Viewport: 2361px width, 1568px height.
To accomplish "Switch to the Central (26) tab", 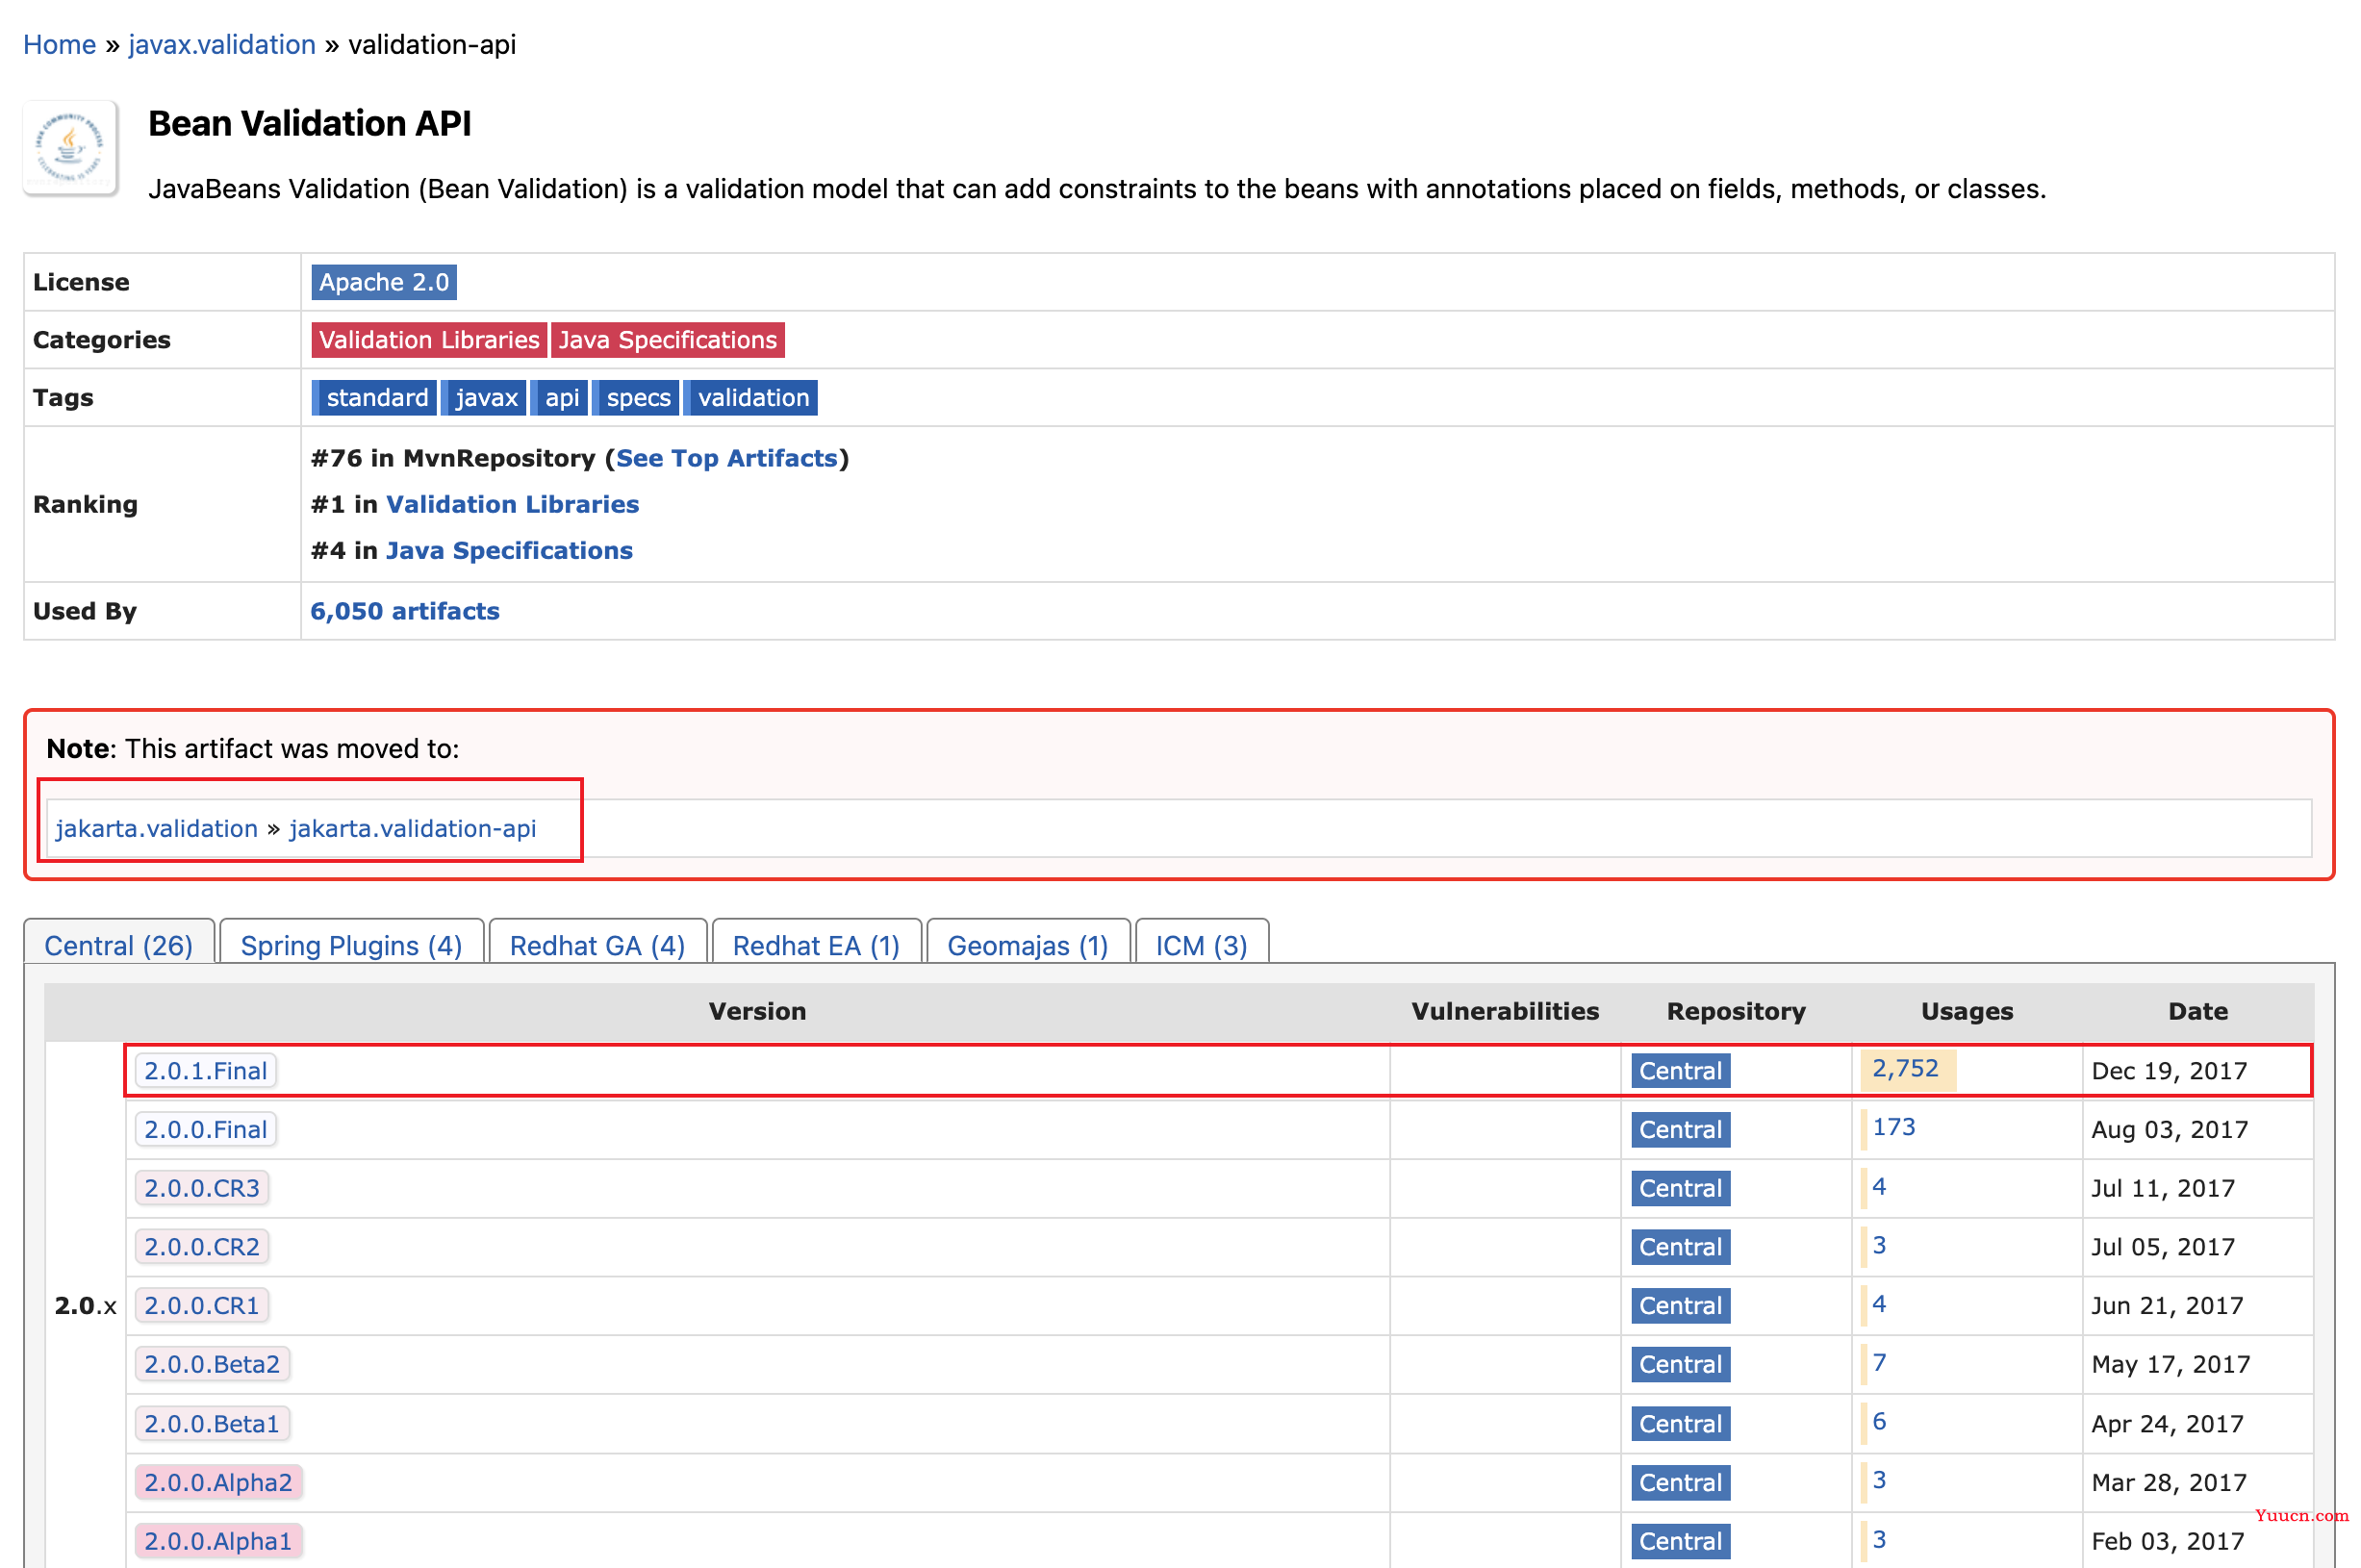I will (x=119, y=944).
